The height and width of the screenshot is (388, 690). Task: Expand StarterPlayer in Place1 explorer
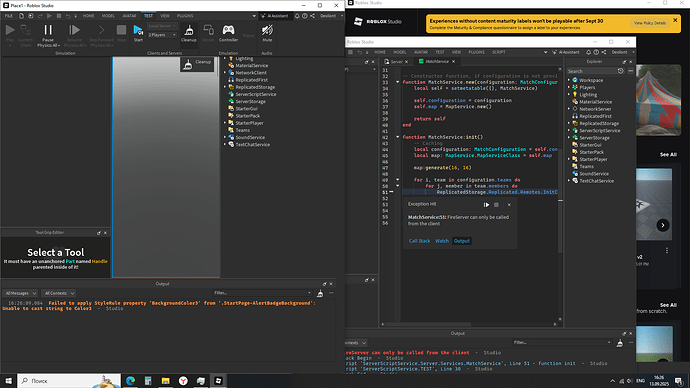pyautogui.click(x=225, y=123)
